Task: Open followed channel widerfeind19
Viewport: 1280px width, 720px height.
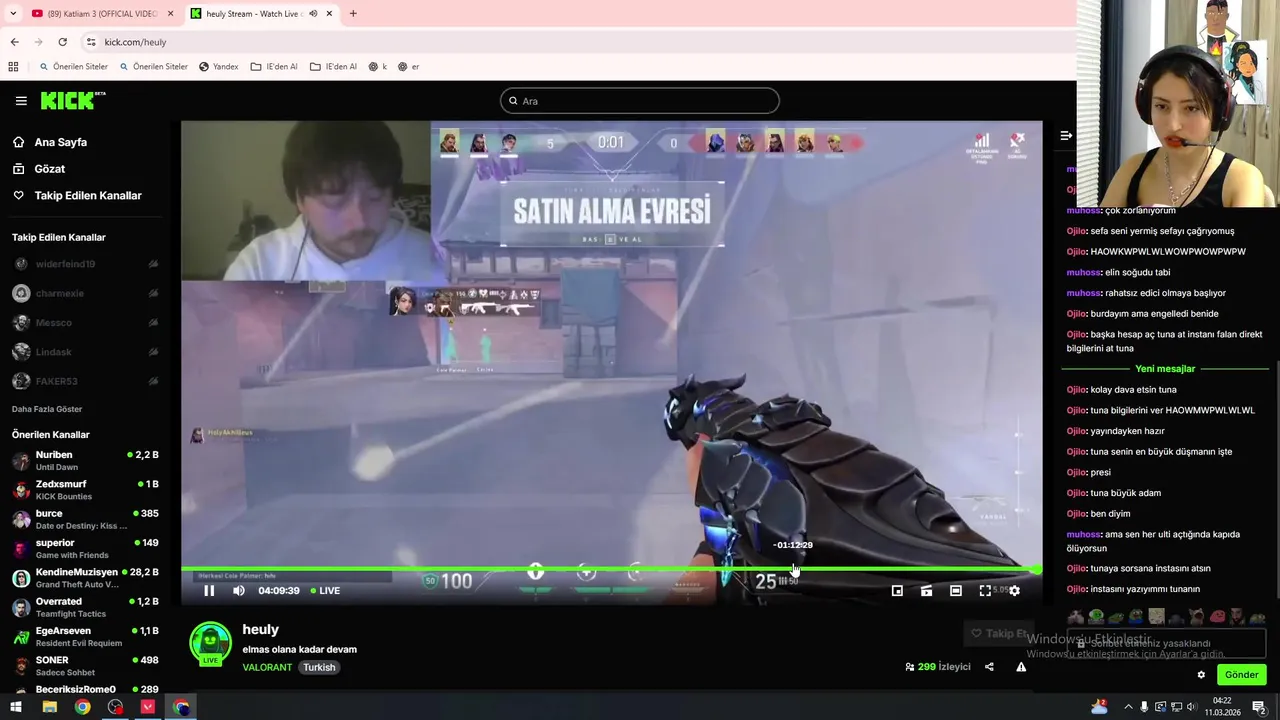Action: [x=85, y=264]
